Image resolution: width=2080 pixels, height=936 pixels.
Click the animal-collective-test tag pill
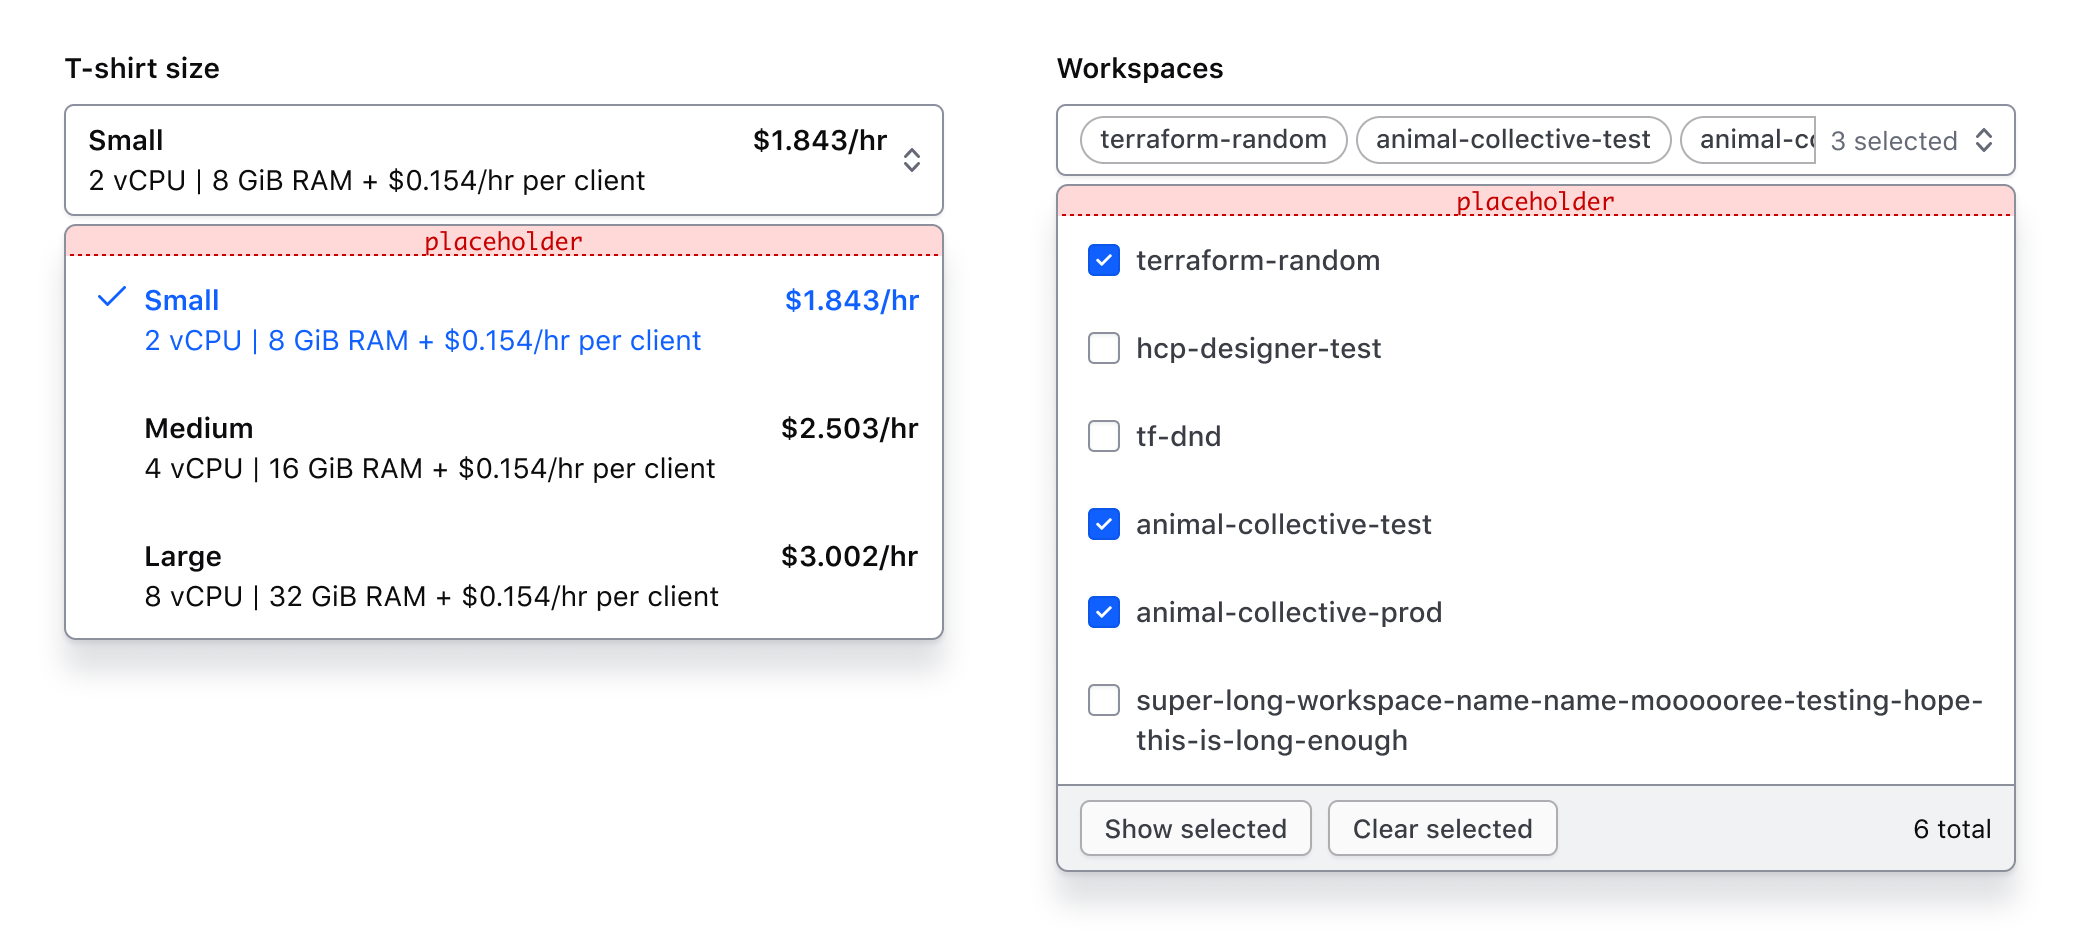click(x=1512, y=139)
